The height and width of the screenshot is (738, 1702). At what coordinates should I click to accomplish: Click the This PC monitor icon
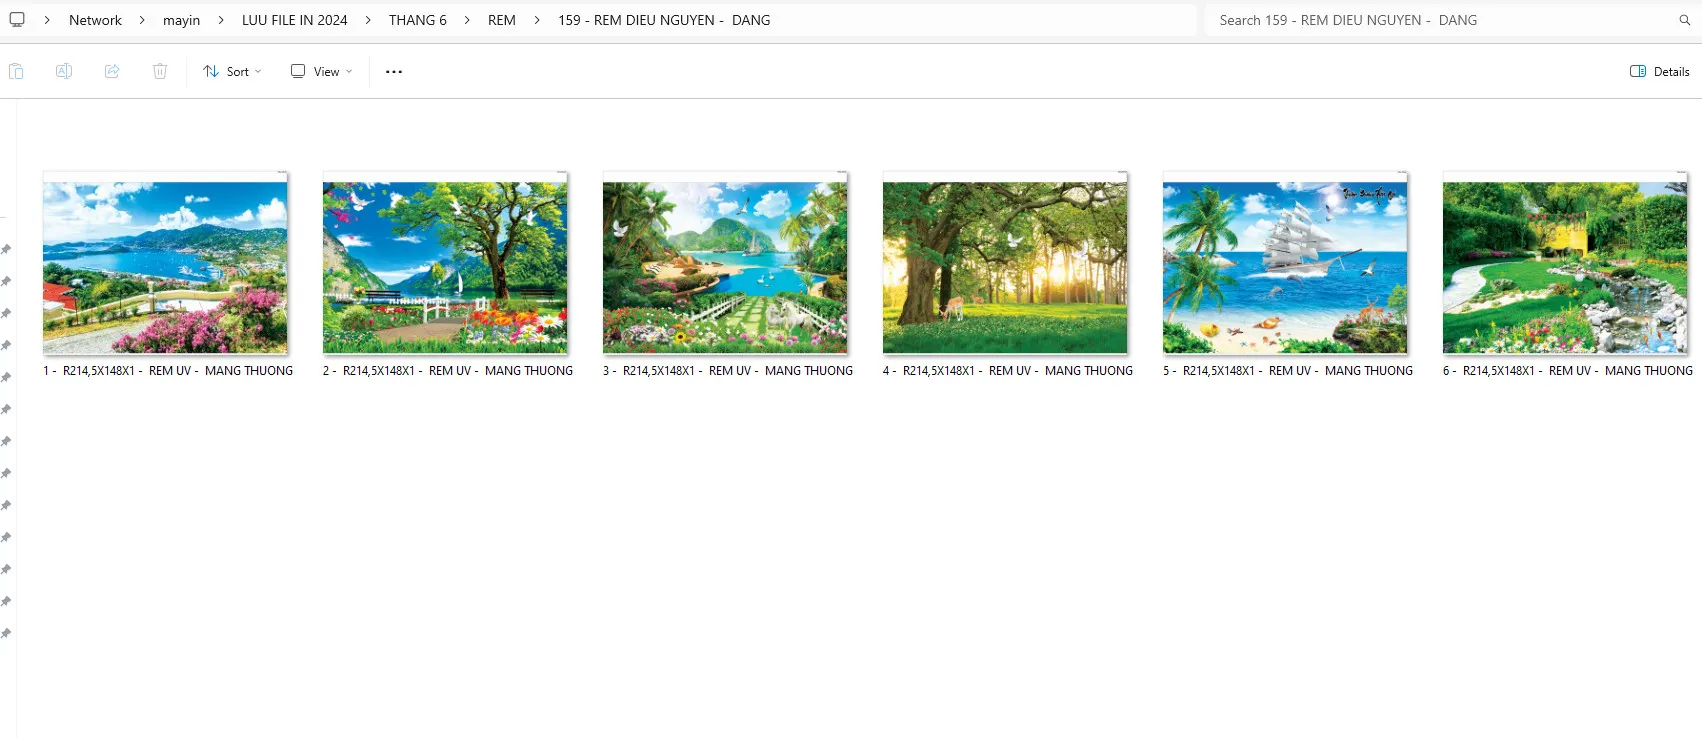(x=17, y=20)
